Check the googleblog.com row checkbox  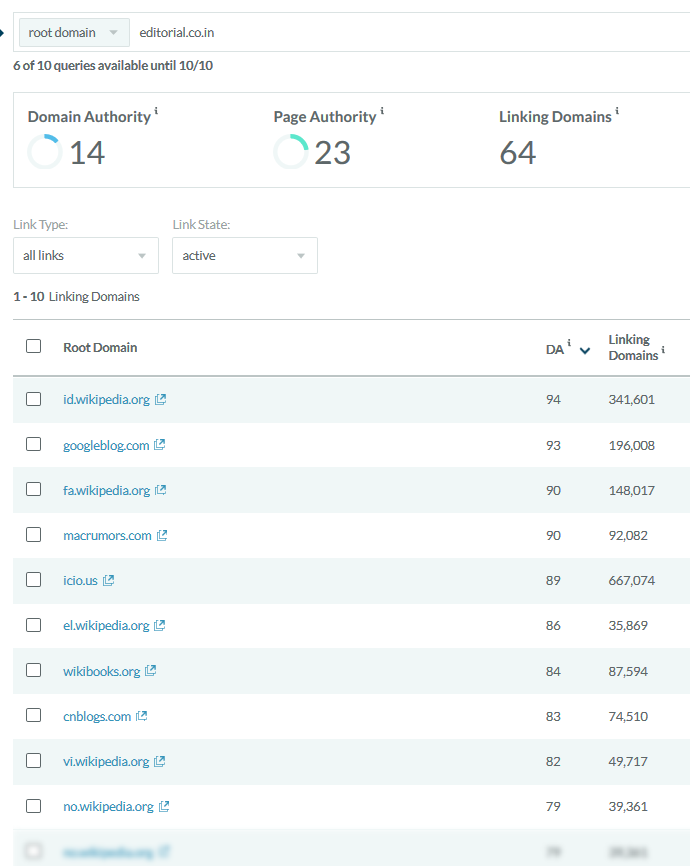[34, 444]
